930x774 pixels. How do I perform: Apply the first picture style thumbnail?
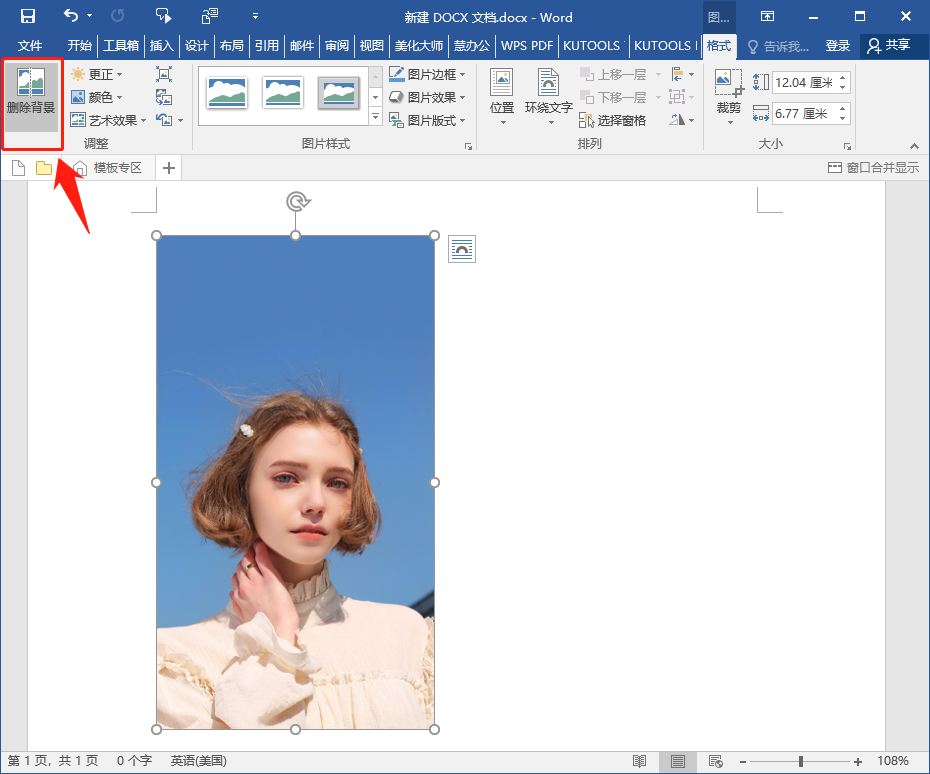tap(227, 93)
